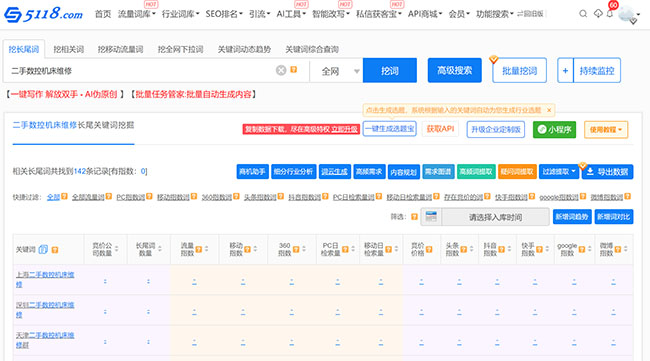Screen dimensions: 650x361
Task: Open the notification bell icon
Action: tap(609, 14)
